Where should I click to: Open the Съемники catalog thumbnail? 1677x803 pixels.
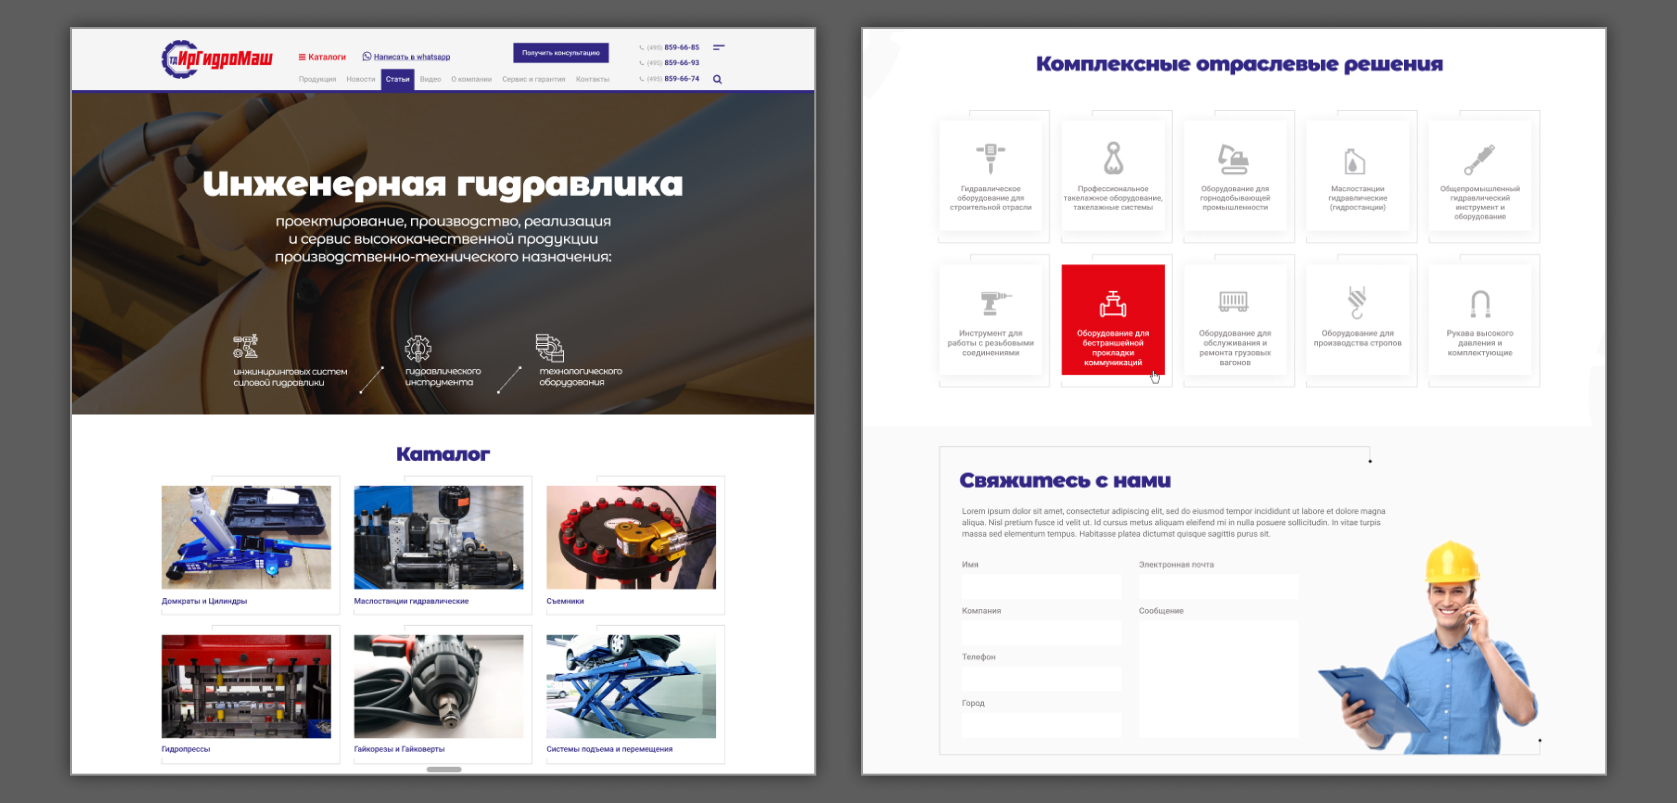coord(631,538)
